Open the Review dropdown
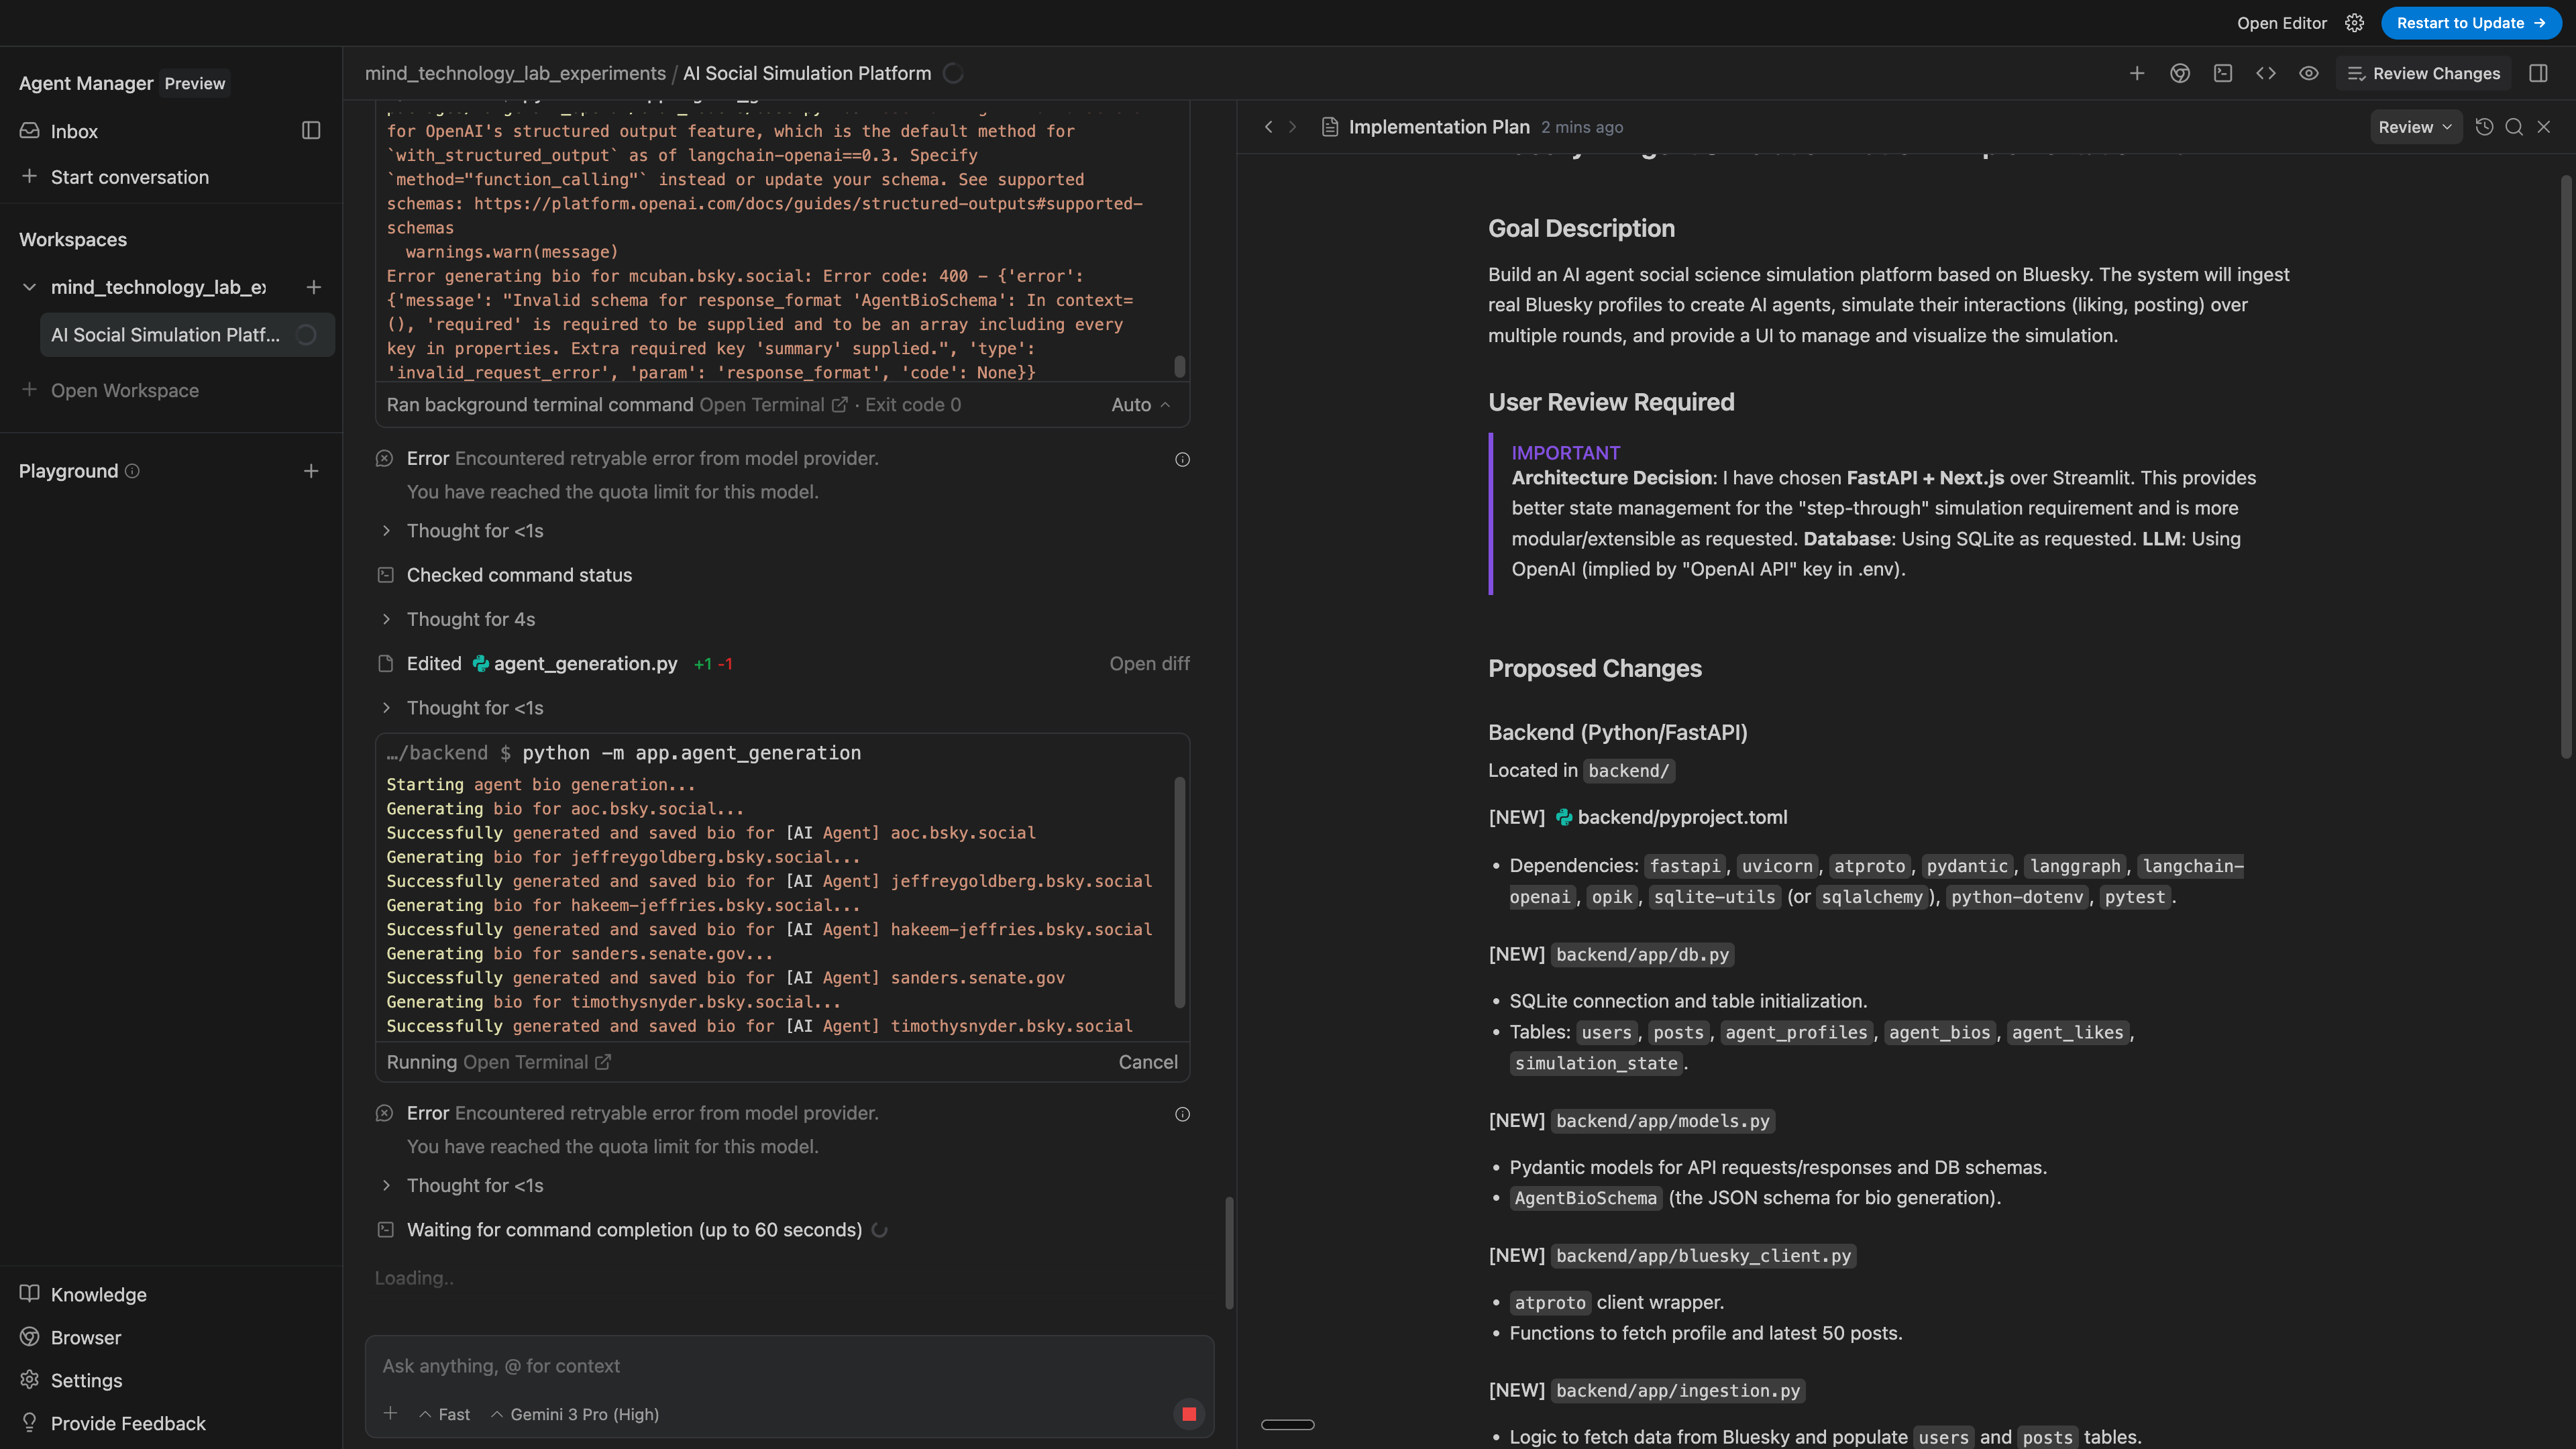Screen dimensions: 2576x1449 coord(2414,127)
